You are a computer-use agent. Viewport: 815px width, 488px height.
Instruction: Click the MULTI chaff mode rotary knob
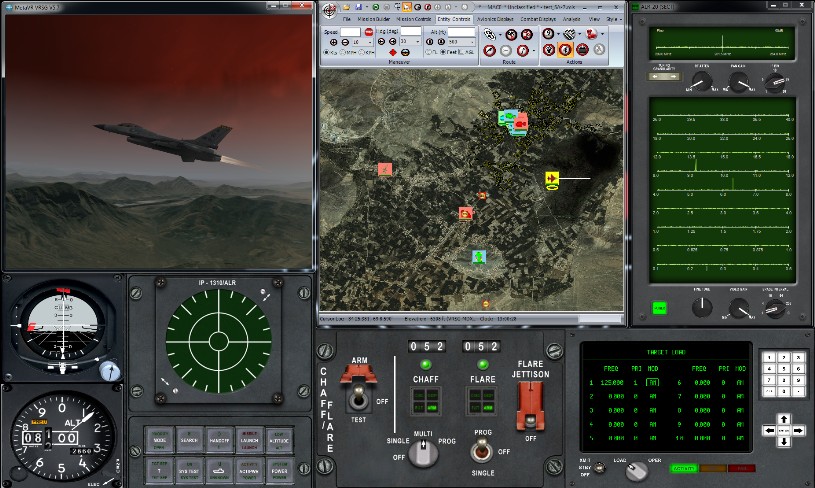tap(423, 452)
